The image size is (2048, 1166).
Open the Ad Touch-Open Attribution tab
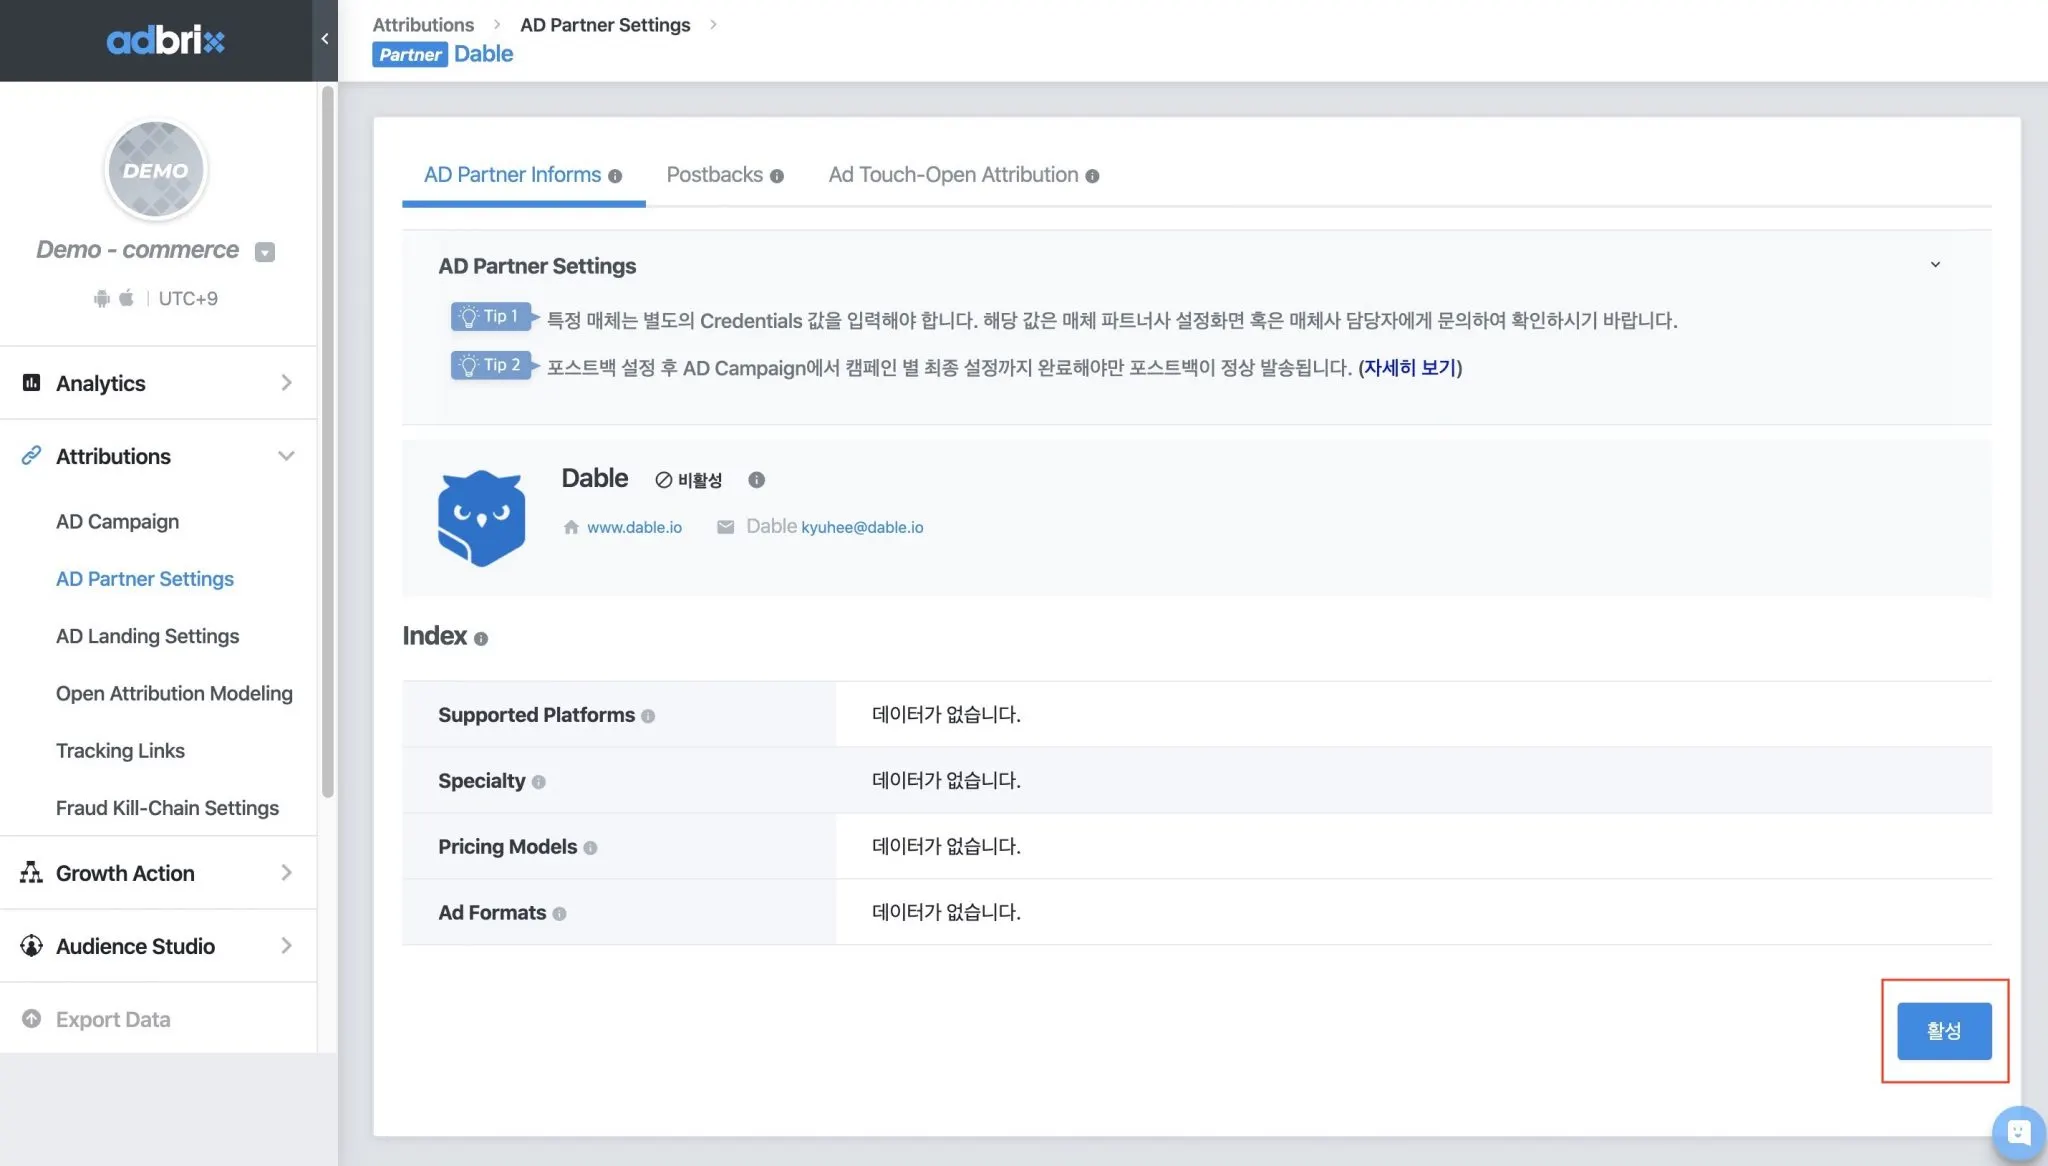[952, 175]
